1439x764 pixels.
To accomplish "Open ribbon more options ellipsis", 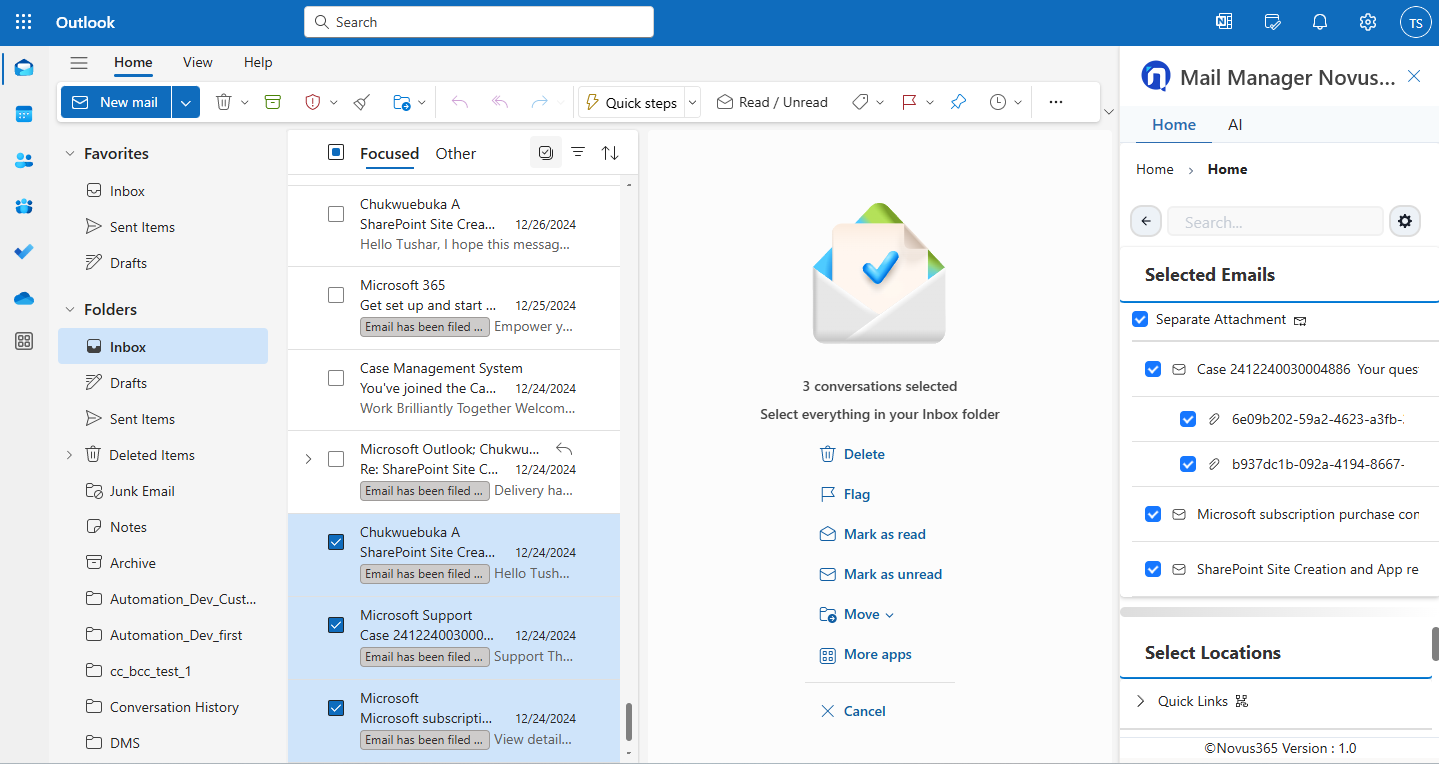I will click(x=1056, y=102).
